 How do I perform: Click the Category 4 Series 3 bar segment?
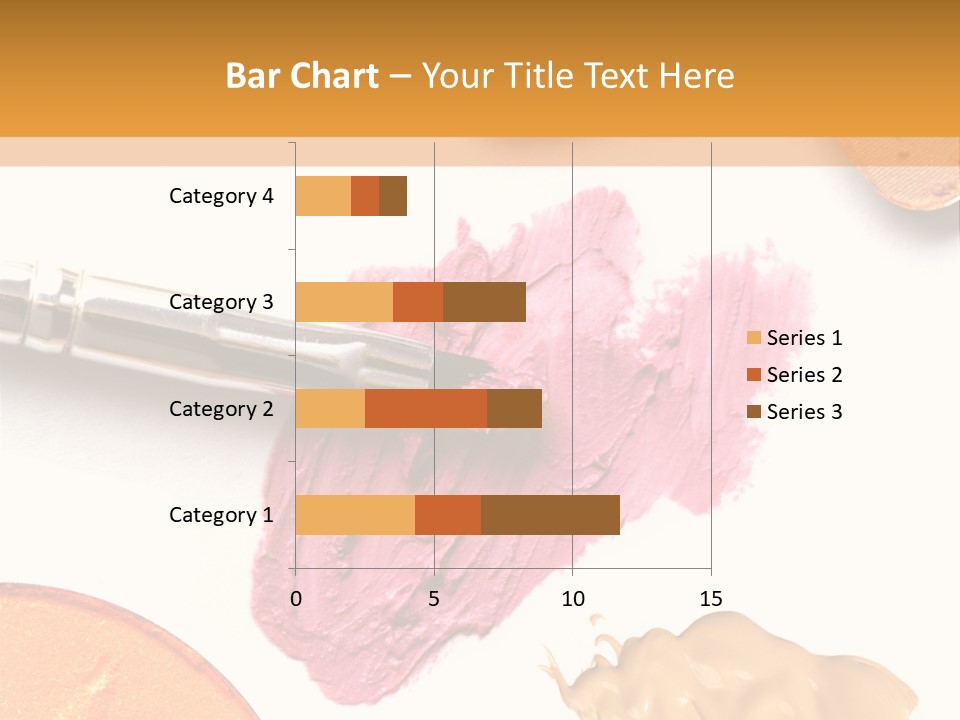click(393, 196)
